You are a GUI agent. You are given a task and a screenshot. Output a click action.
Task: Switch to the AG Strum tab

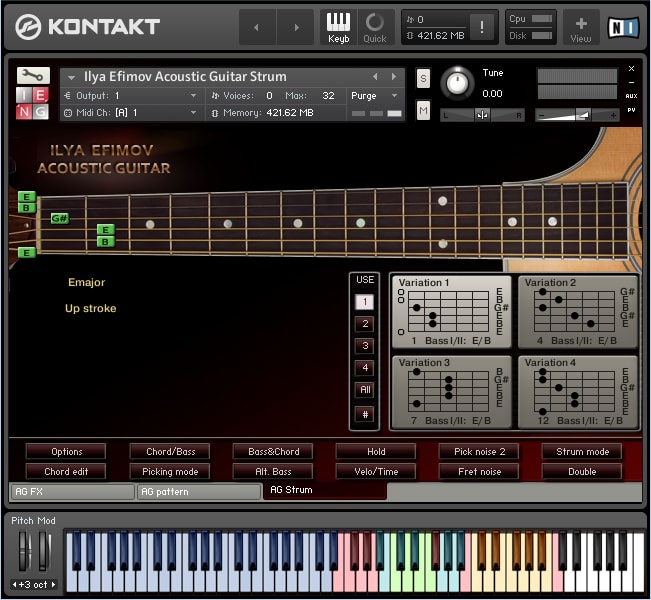[x=325, y=490]
